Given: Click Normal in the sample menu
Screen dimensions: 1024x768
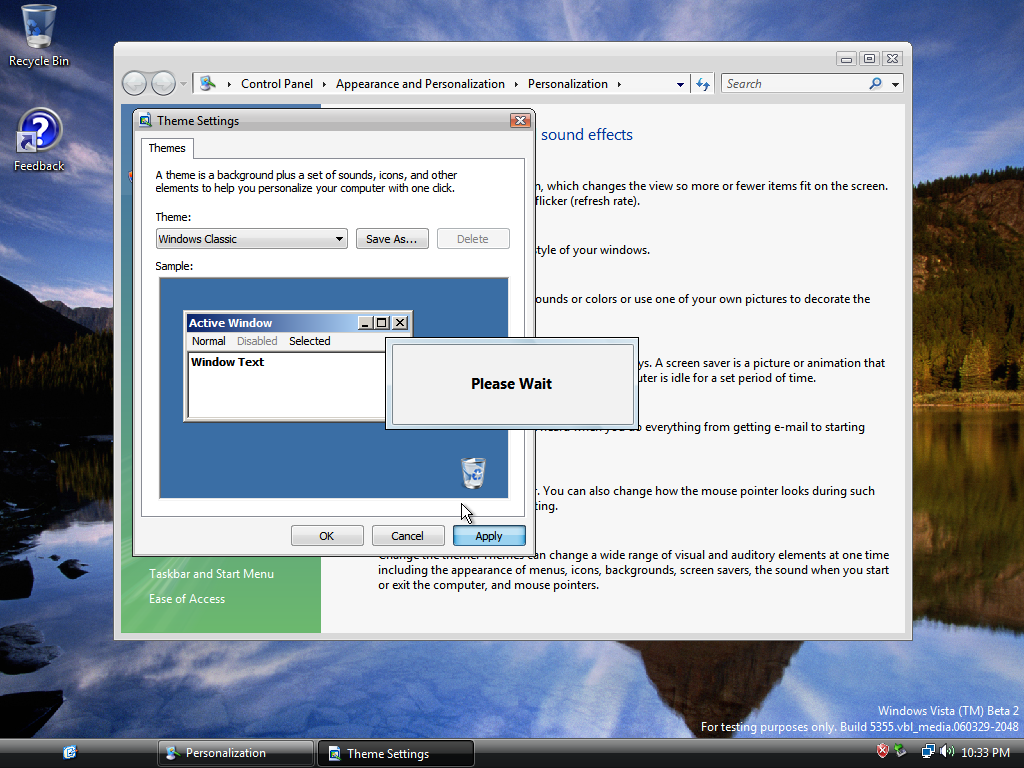Looking at the screenshot, I should (208, 341).
